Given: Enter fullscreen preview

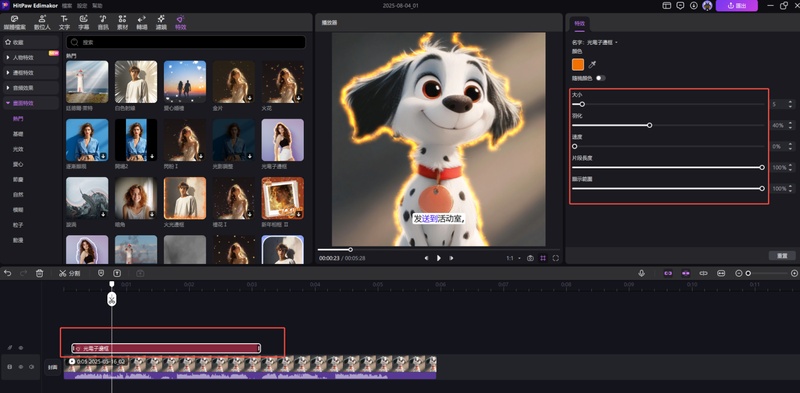Looking at the screenshot, I should [x=556, y=258].
